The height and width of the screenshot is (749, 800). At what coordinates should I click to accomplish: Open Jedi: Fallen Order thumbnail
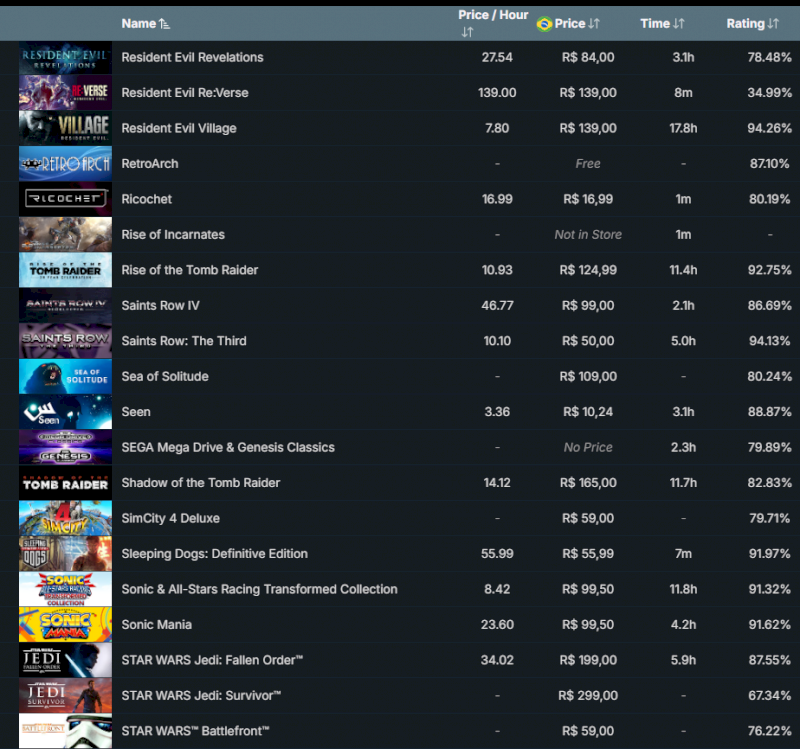tap(65, 660)
